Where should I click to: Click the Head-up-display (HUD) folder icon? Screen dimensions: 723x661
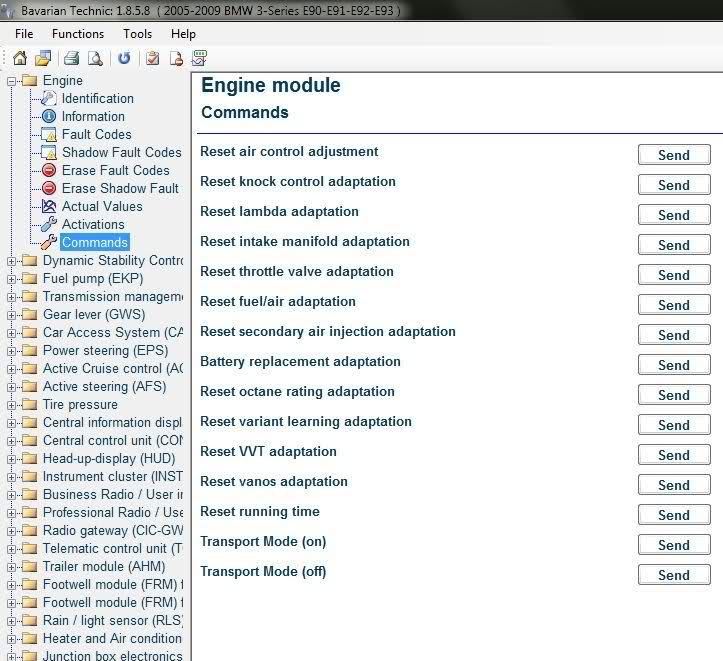(30, 458)
